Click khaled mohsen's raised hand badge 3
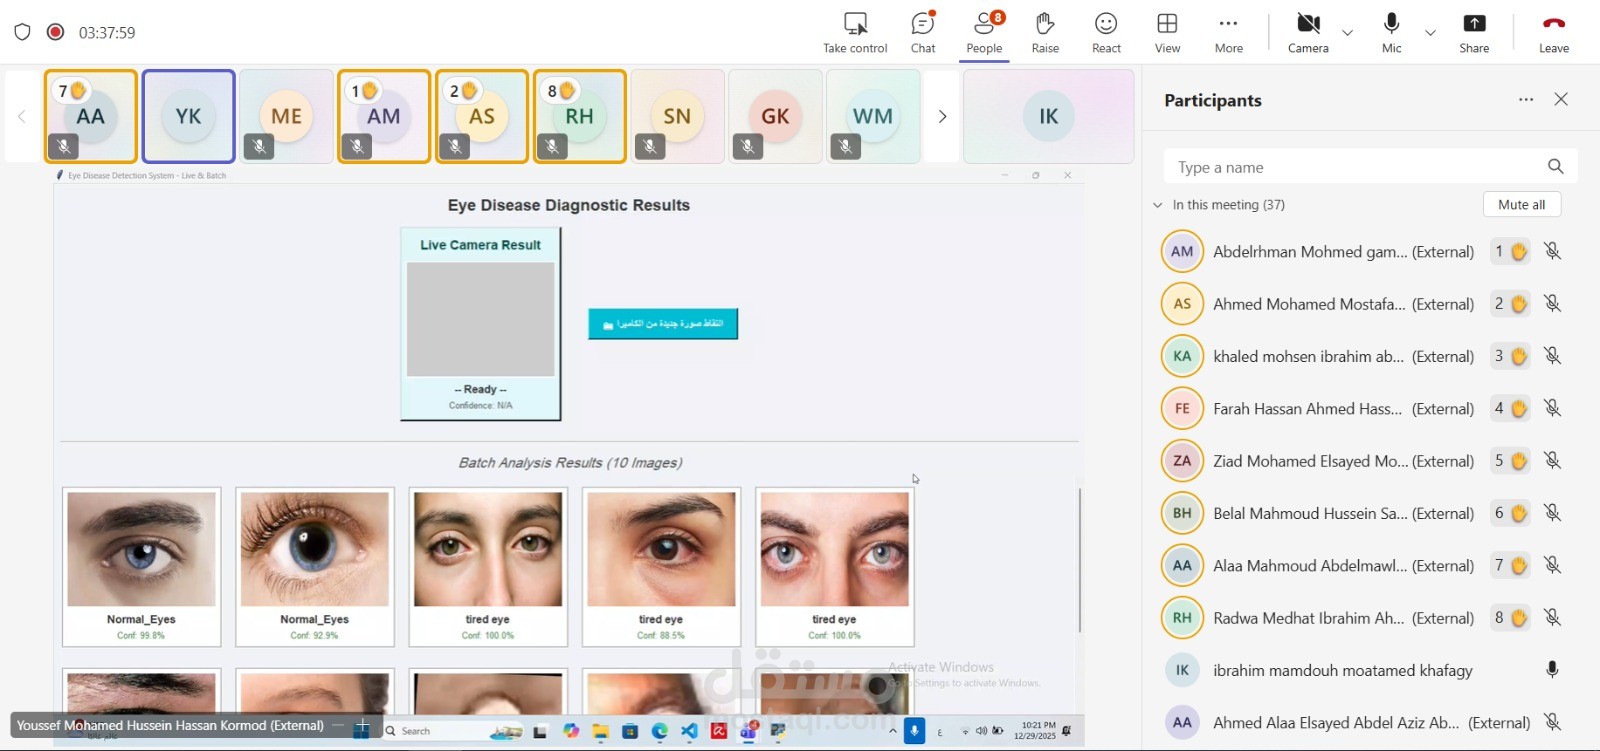1600x751 pixels. click(x=1510, y=356)
